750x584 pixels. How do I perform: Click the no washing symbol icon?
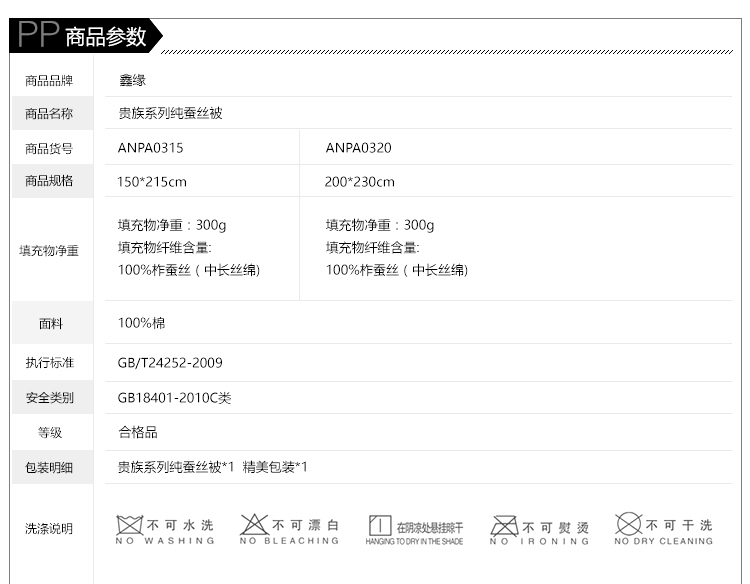(130, 525)
